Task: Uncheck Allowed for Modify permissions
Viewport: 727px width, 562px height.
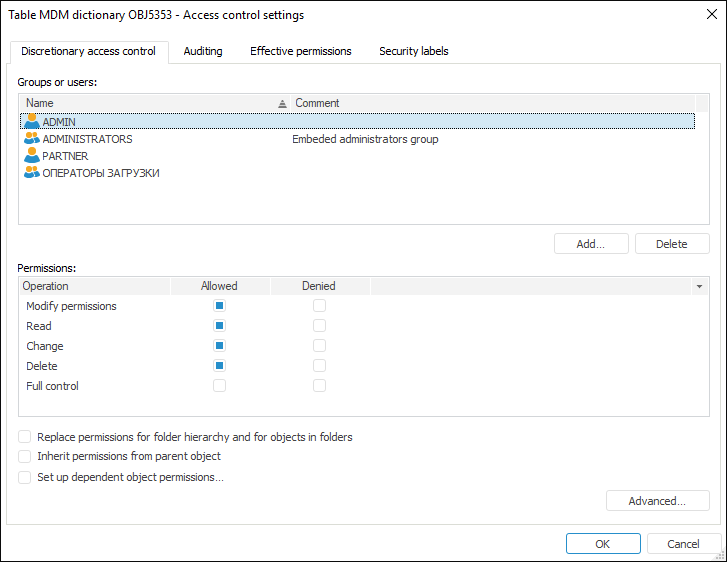Action: coord(220,306)
